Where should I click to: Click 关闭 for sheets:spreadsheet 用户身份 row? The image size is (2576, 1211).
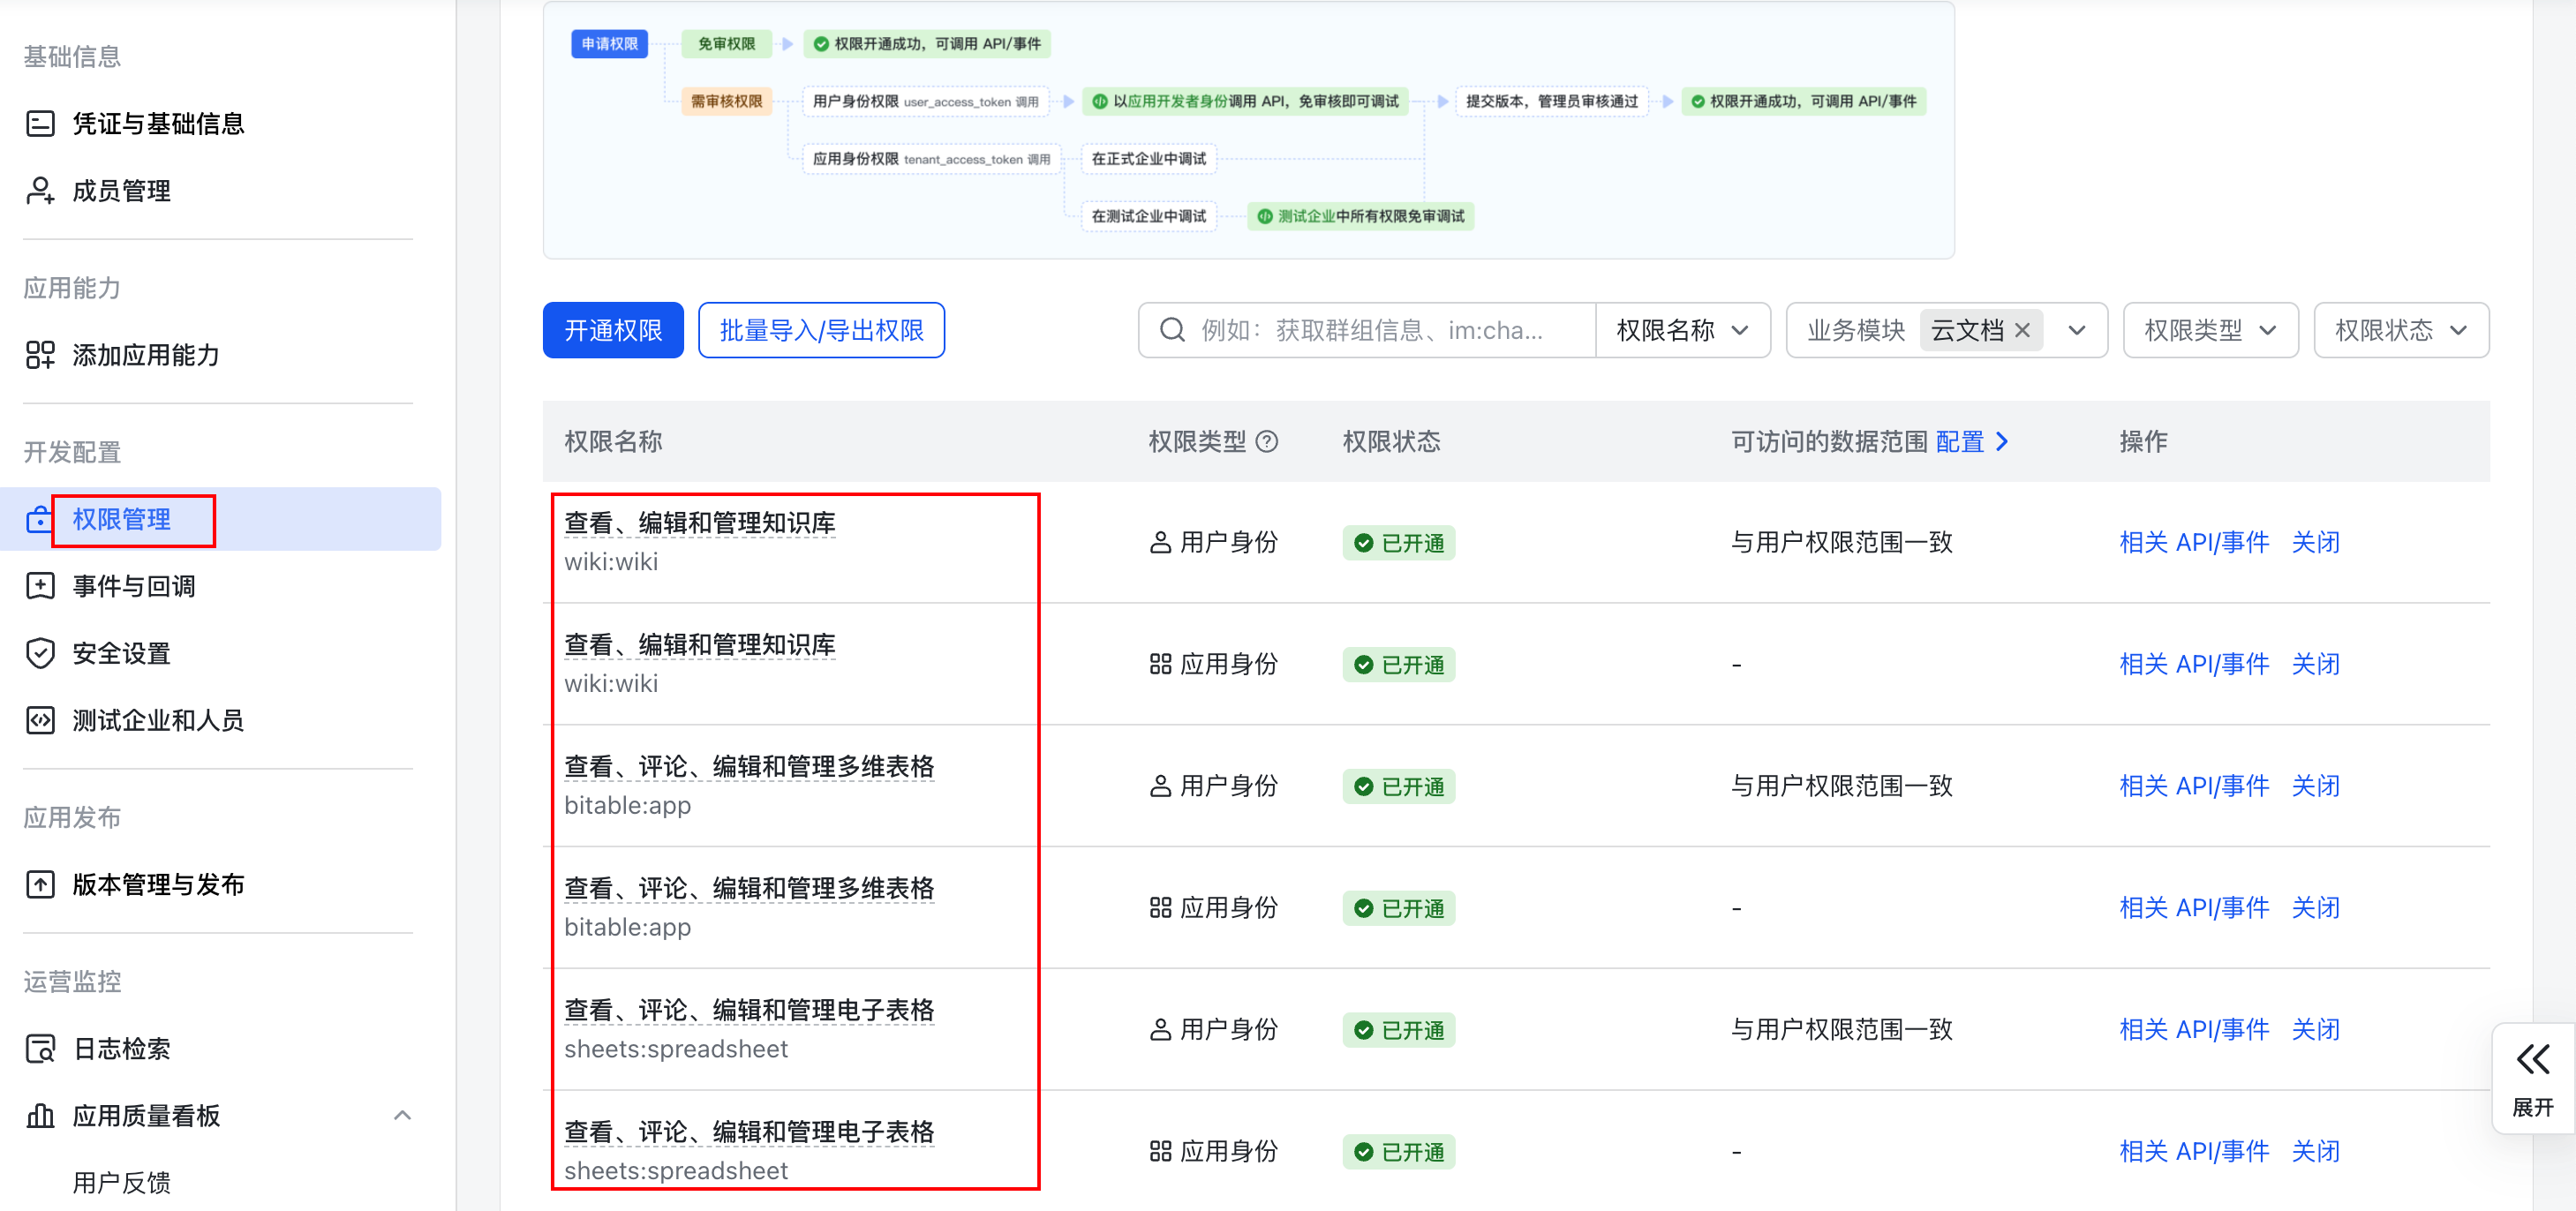2315,1030
